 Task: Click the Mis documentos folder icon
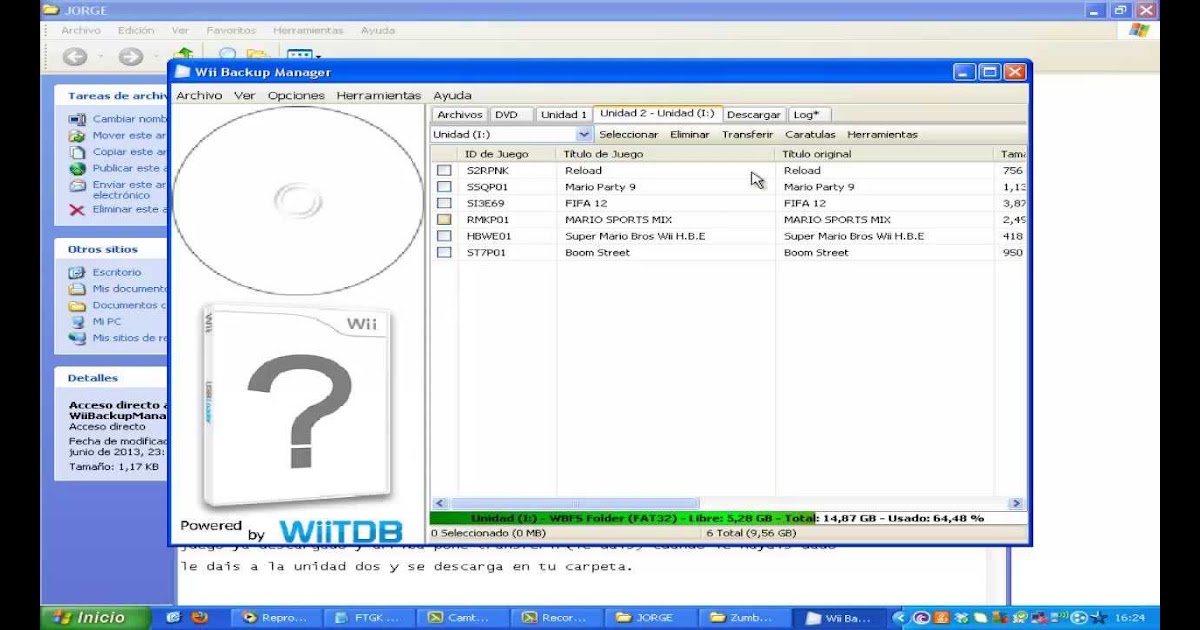tap(77, 289)
